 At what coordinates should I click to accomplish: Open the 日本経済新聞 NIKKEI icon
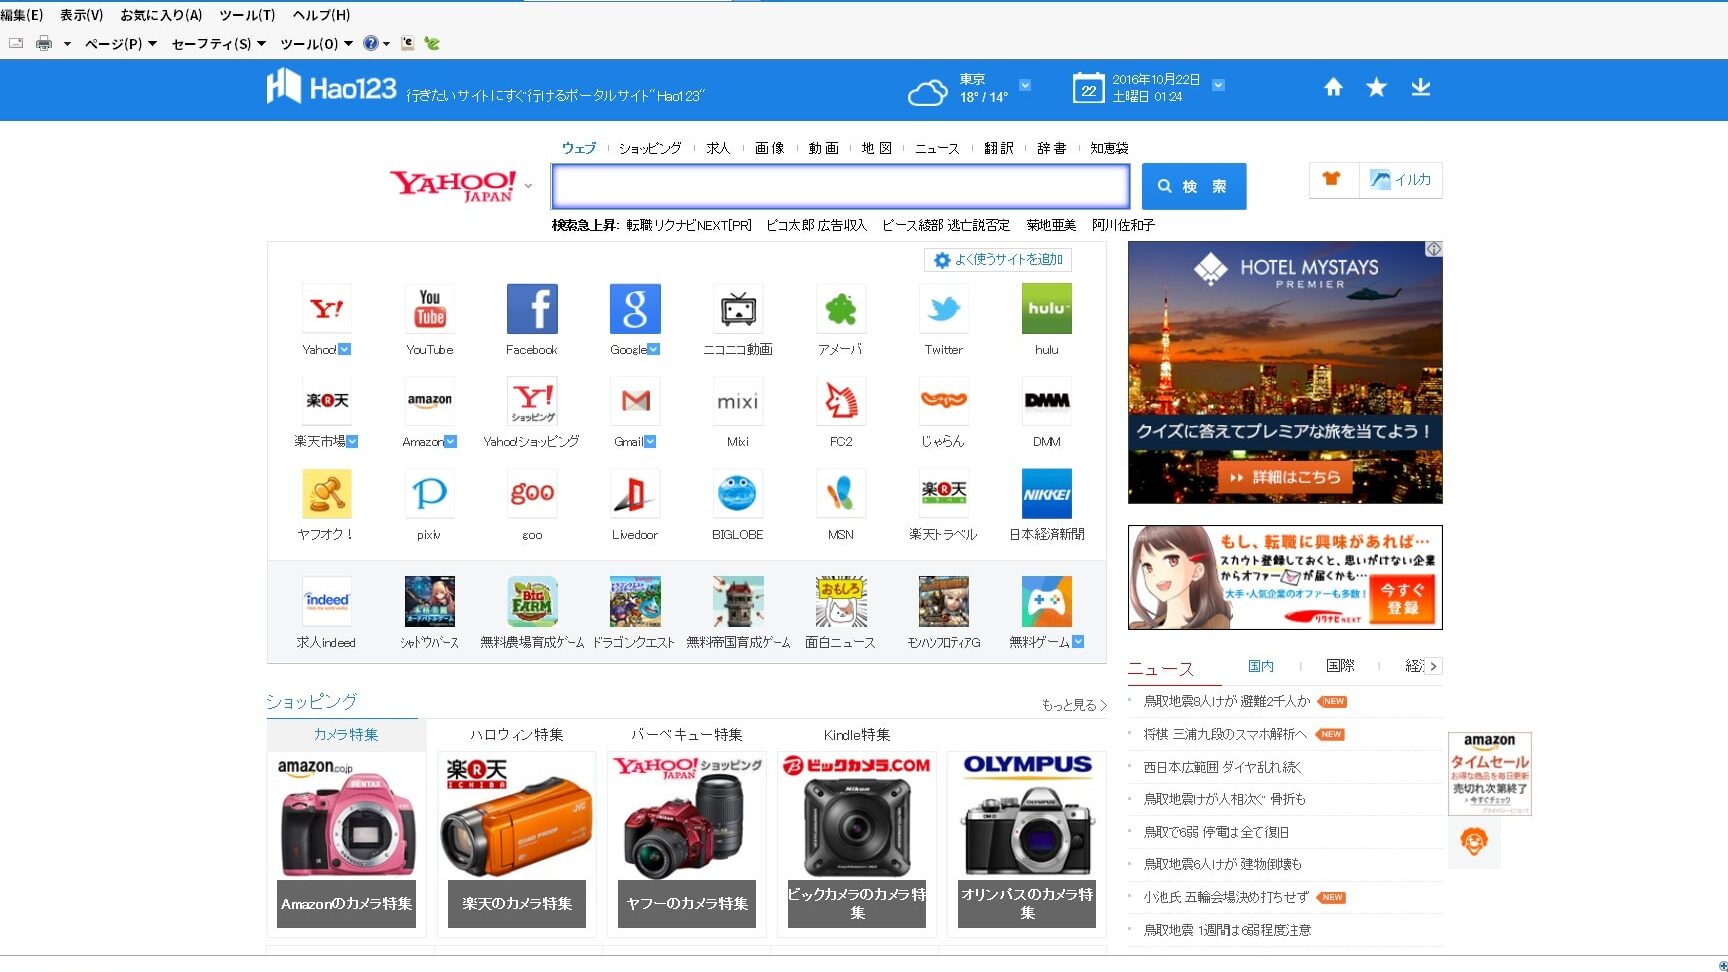click(x=1047, y=494)
